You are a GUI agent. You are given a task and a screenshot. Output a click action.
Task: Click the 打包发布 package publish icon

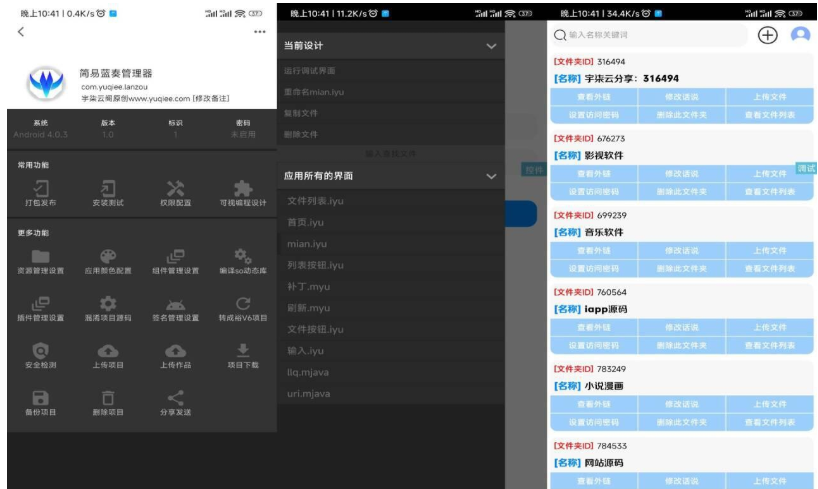tap(40, 188)
